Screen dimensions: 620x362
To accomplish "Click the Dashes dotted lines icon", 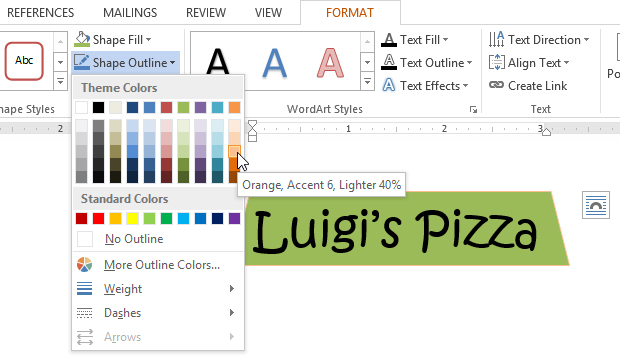I will (x=84, y=313).
